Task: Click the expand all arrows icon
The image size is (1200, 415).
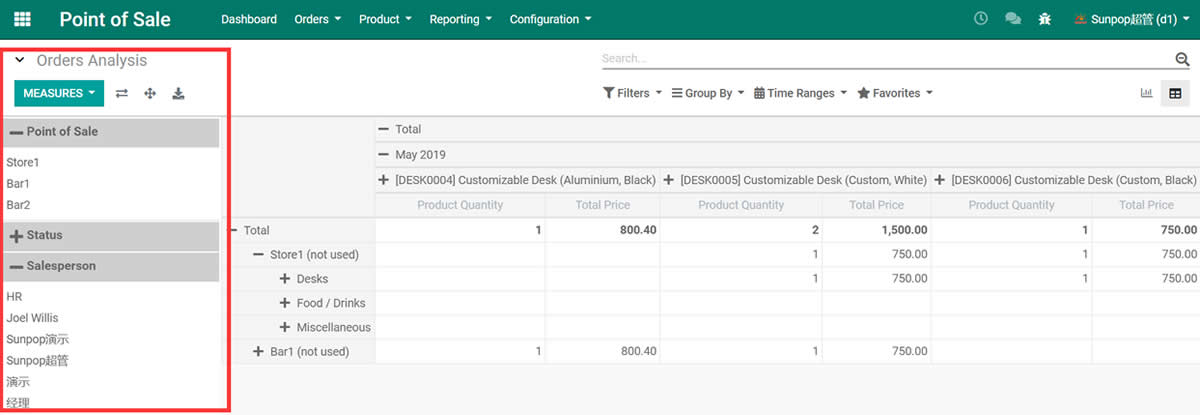Action: 150,93
